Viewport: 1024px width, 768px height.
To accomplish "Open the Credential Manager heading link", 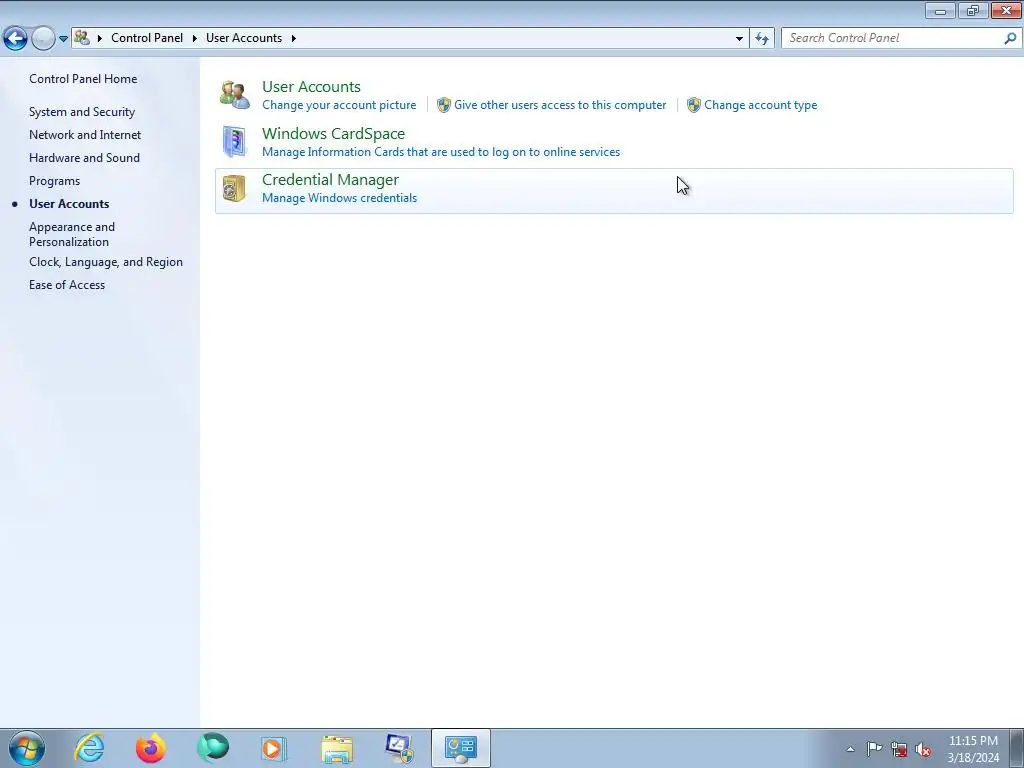I will [330, 180].
